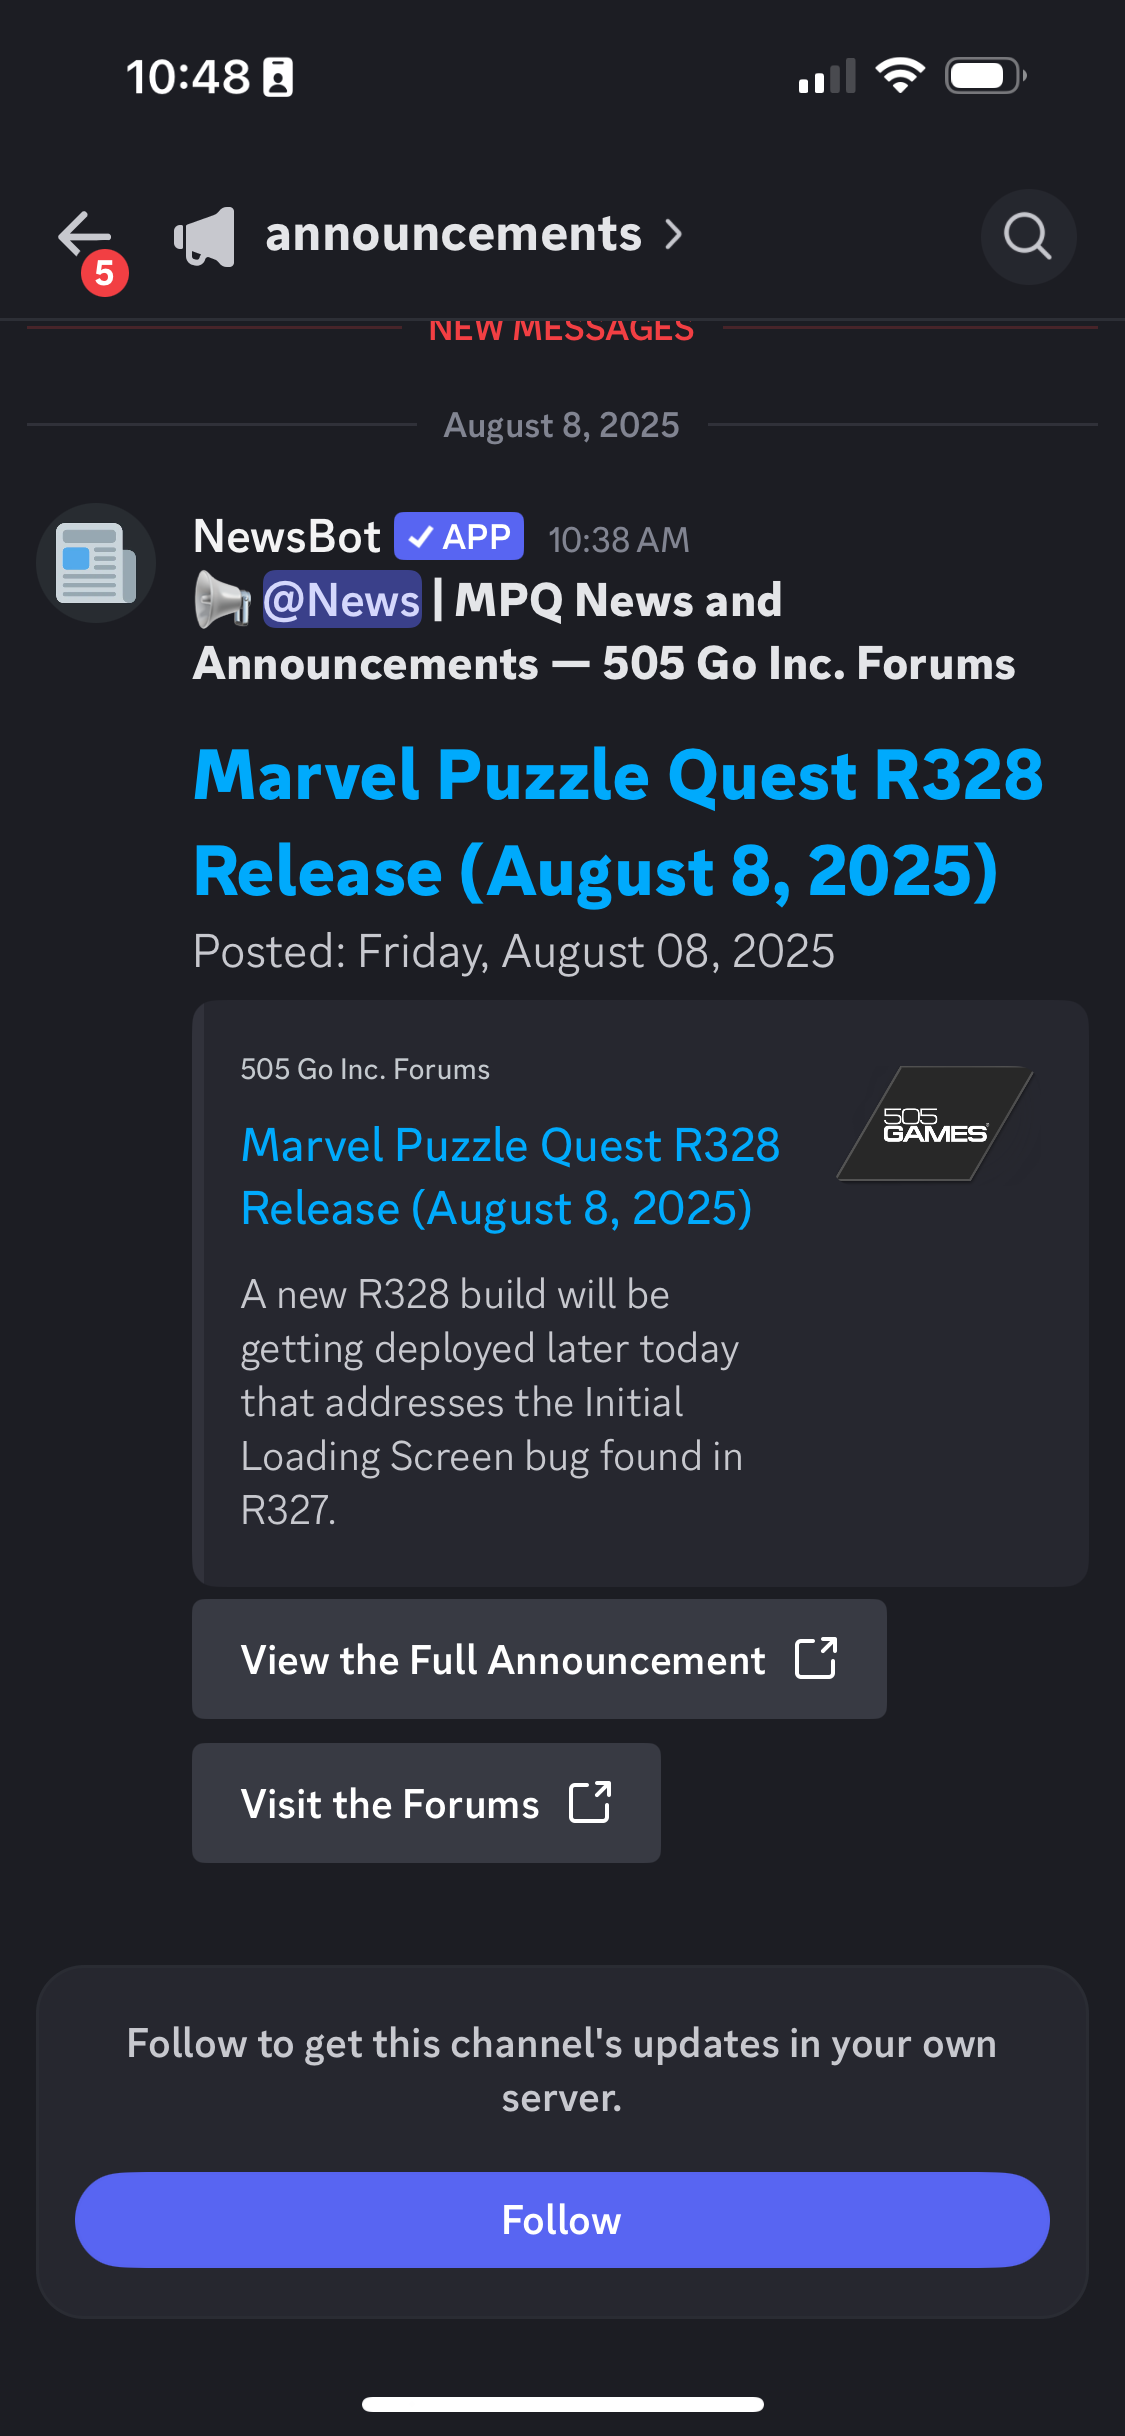The image size is (1125, 2436).
Task: Tap the announcements megaphone channel icon
Action: [x=205, y=237]
